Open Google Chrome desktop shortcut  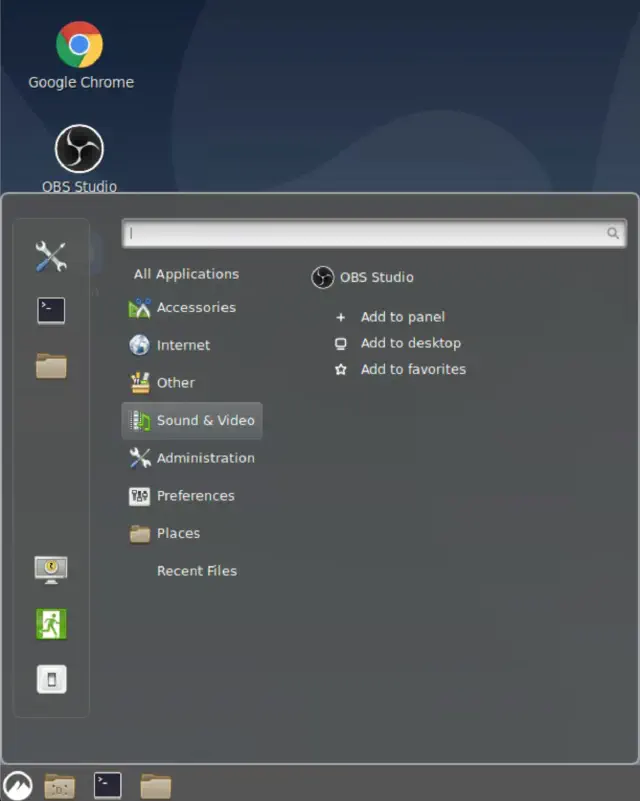coord(80,55)
